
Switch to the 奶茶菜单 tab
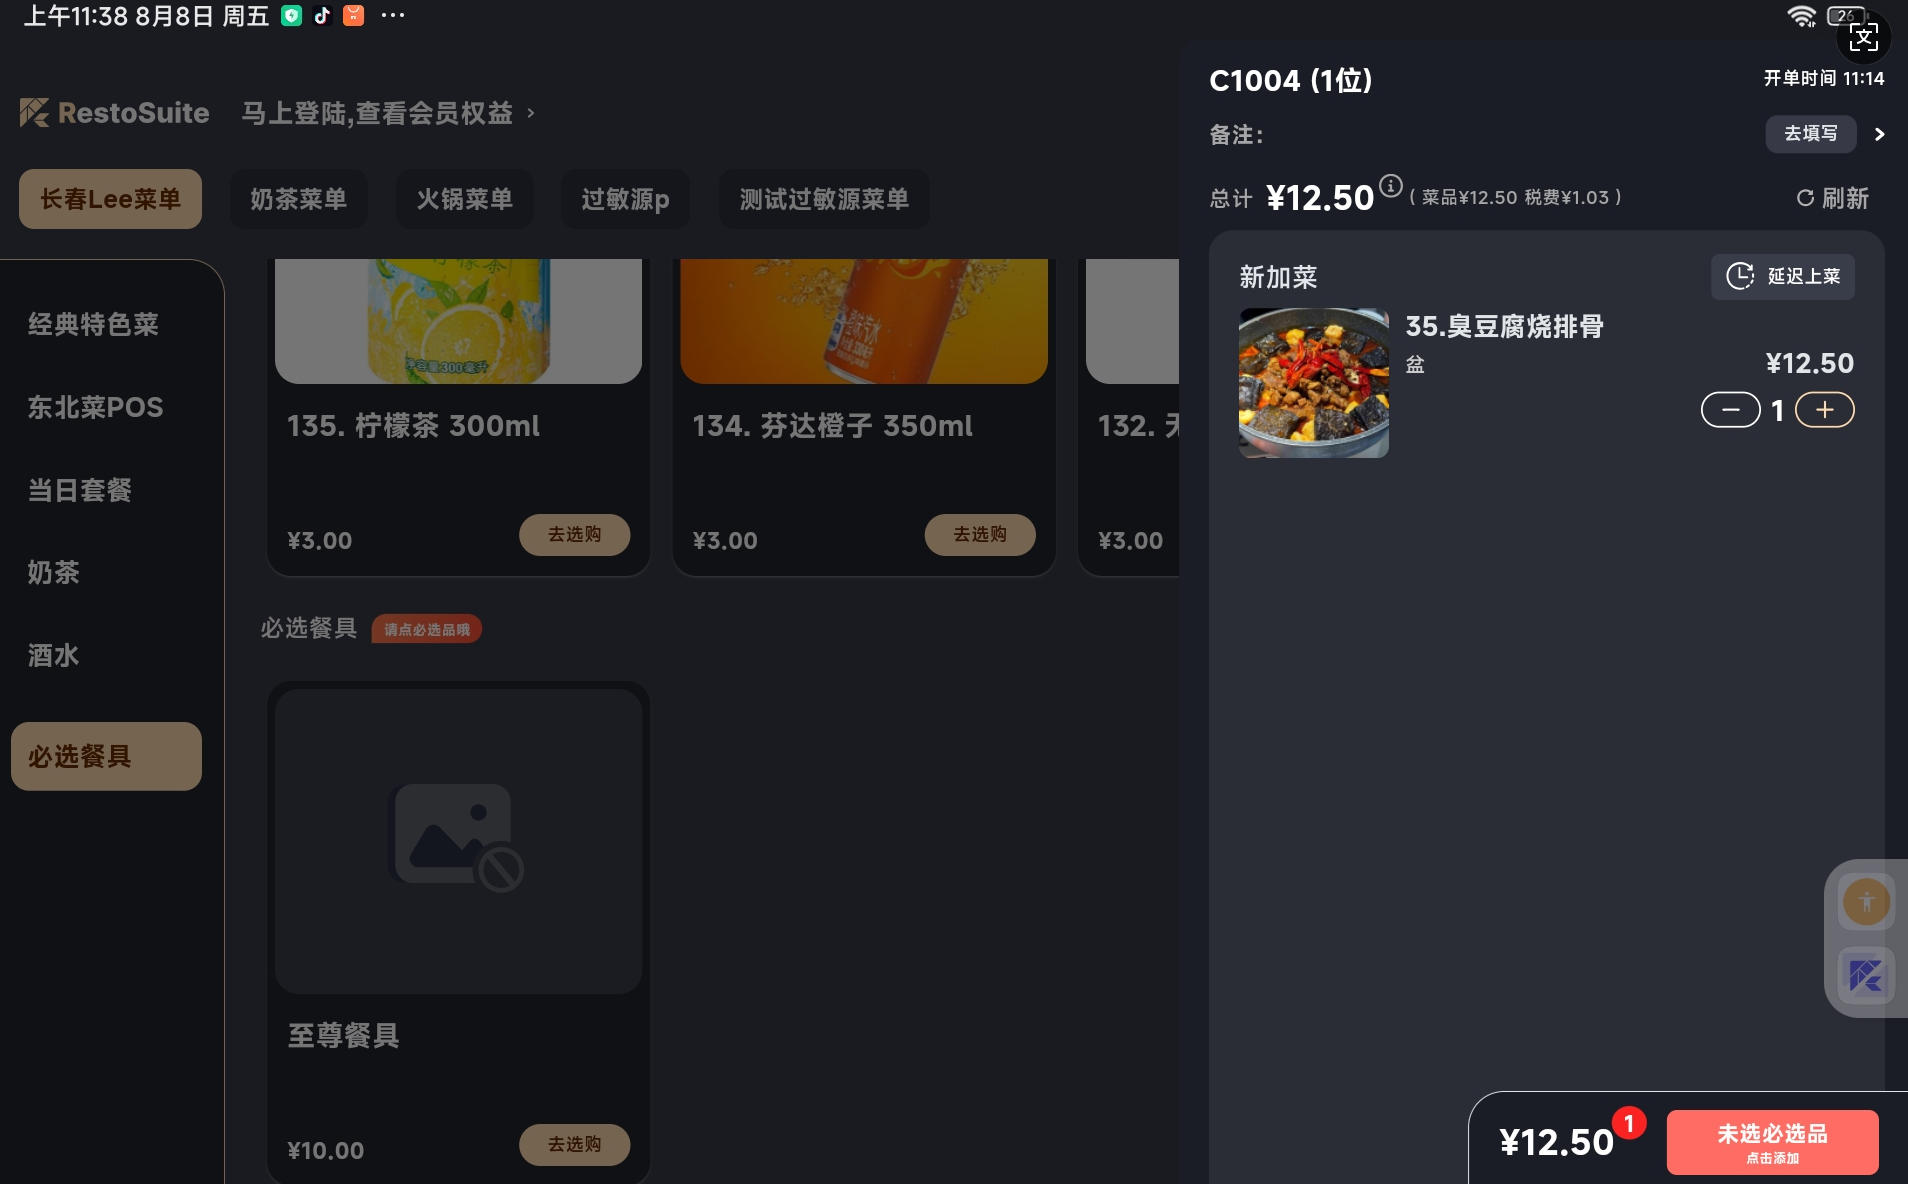298,199
